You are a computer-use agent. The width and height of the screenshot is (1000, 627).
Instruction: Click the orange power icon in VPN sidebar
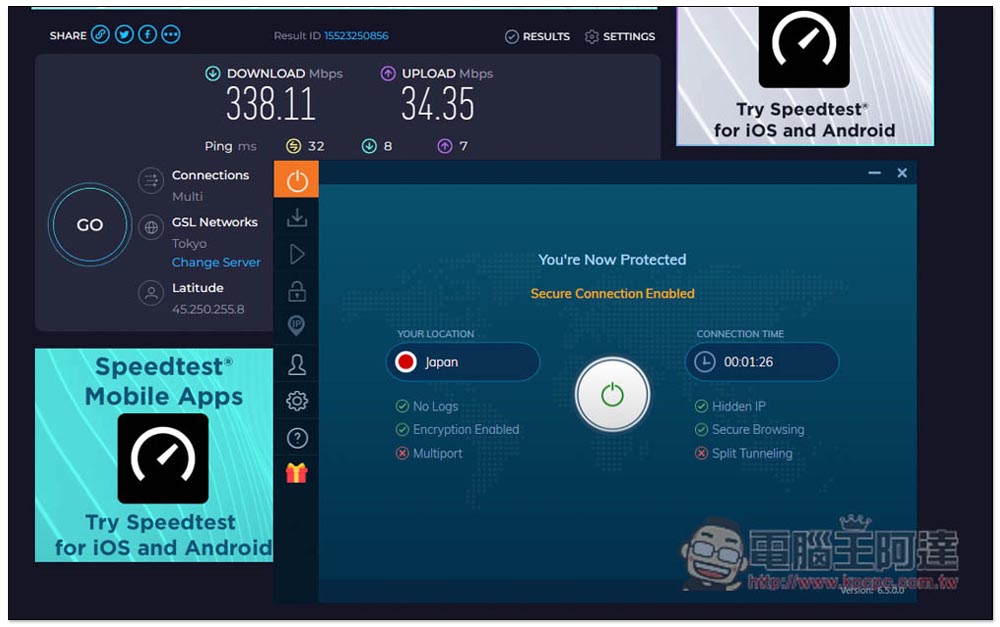point(296,181)
